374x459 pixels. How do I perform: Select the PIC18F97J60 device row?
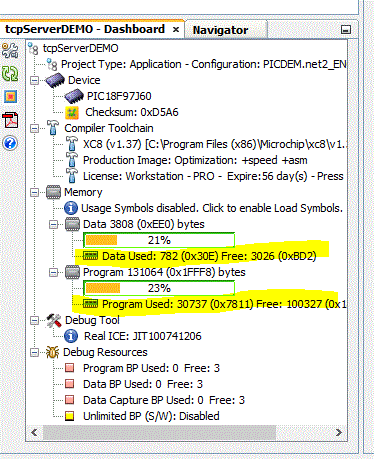[x=119, y=96]
